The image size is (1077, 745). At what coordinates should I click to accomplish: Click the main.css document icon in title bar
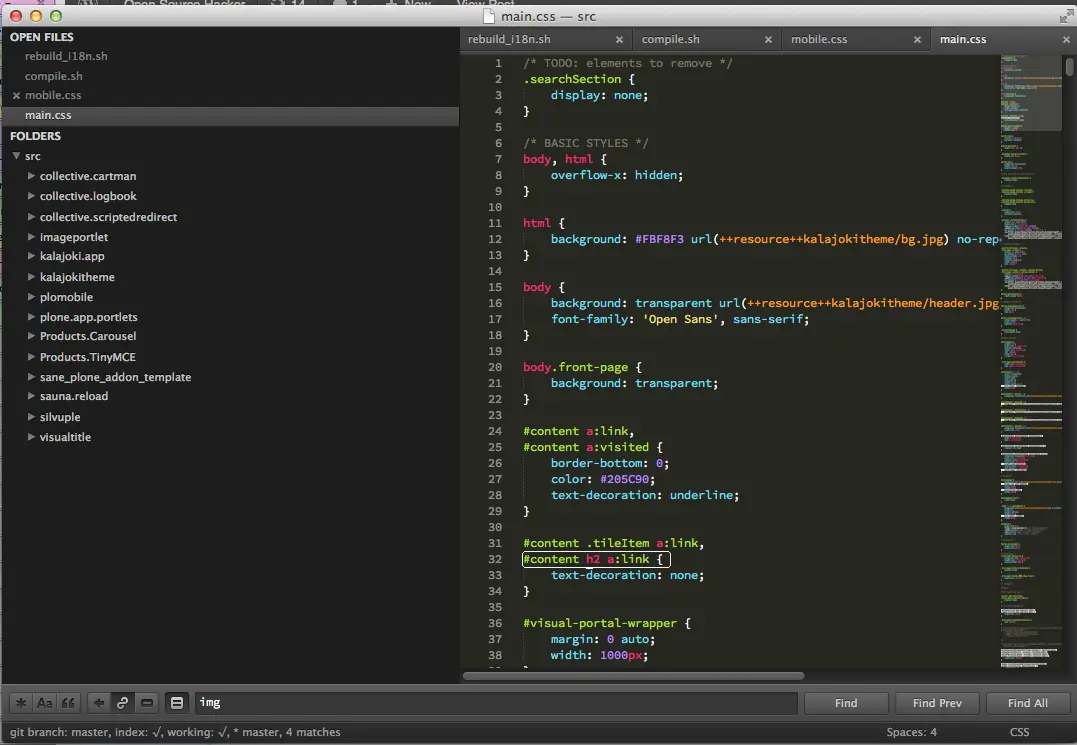coord(488,16)
